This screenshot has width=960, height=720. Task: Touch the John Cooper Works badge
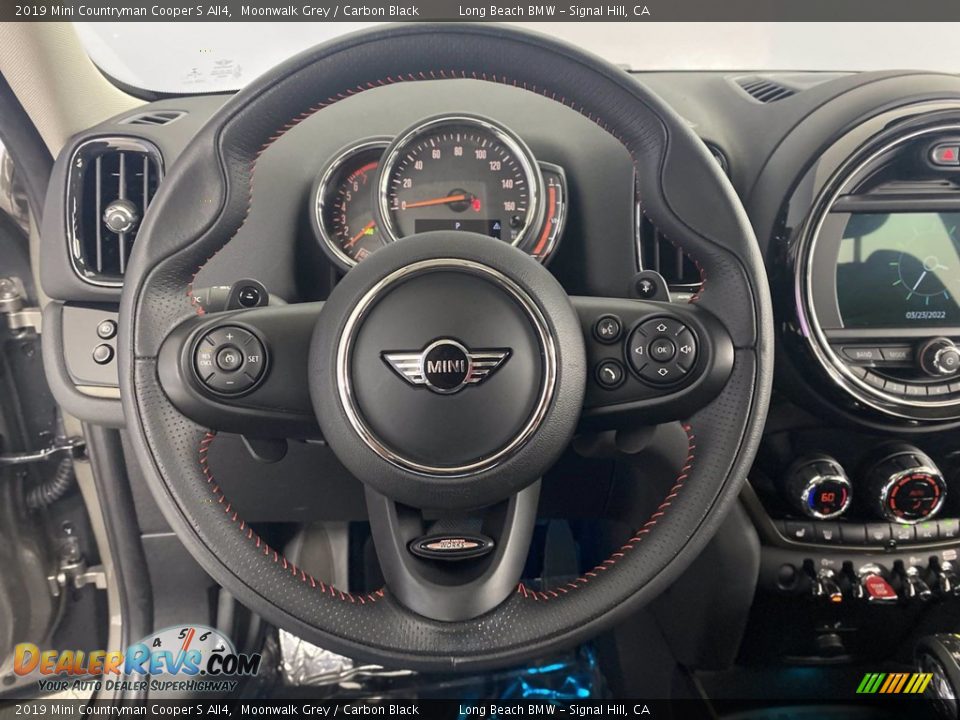click(451, 546)
